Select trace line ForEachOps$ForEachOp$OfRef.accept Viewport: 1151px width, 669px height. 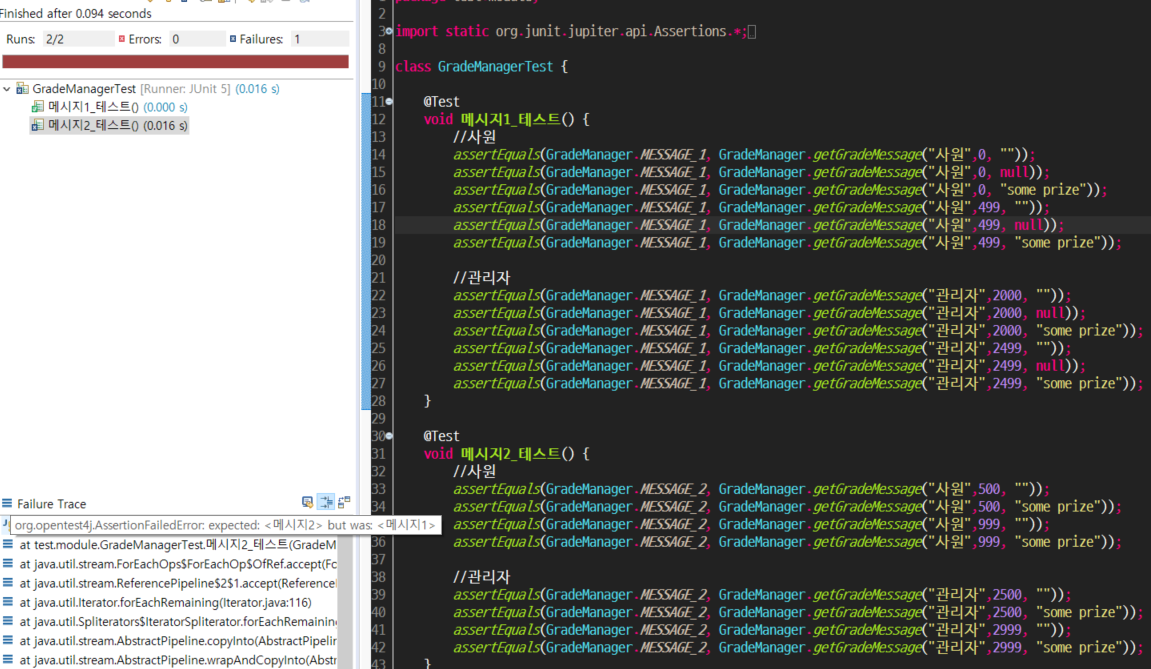click(x=178, y=564)
